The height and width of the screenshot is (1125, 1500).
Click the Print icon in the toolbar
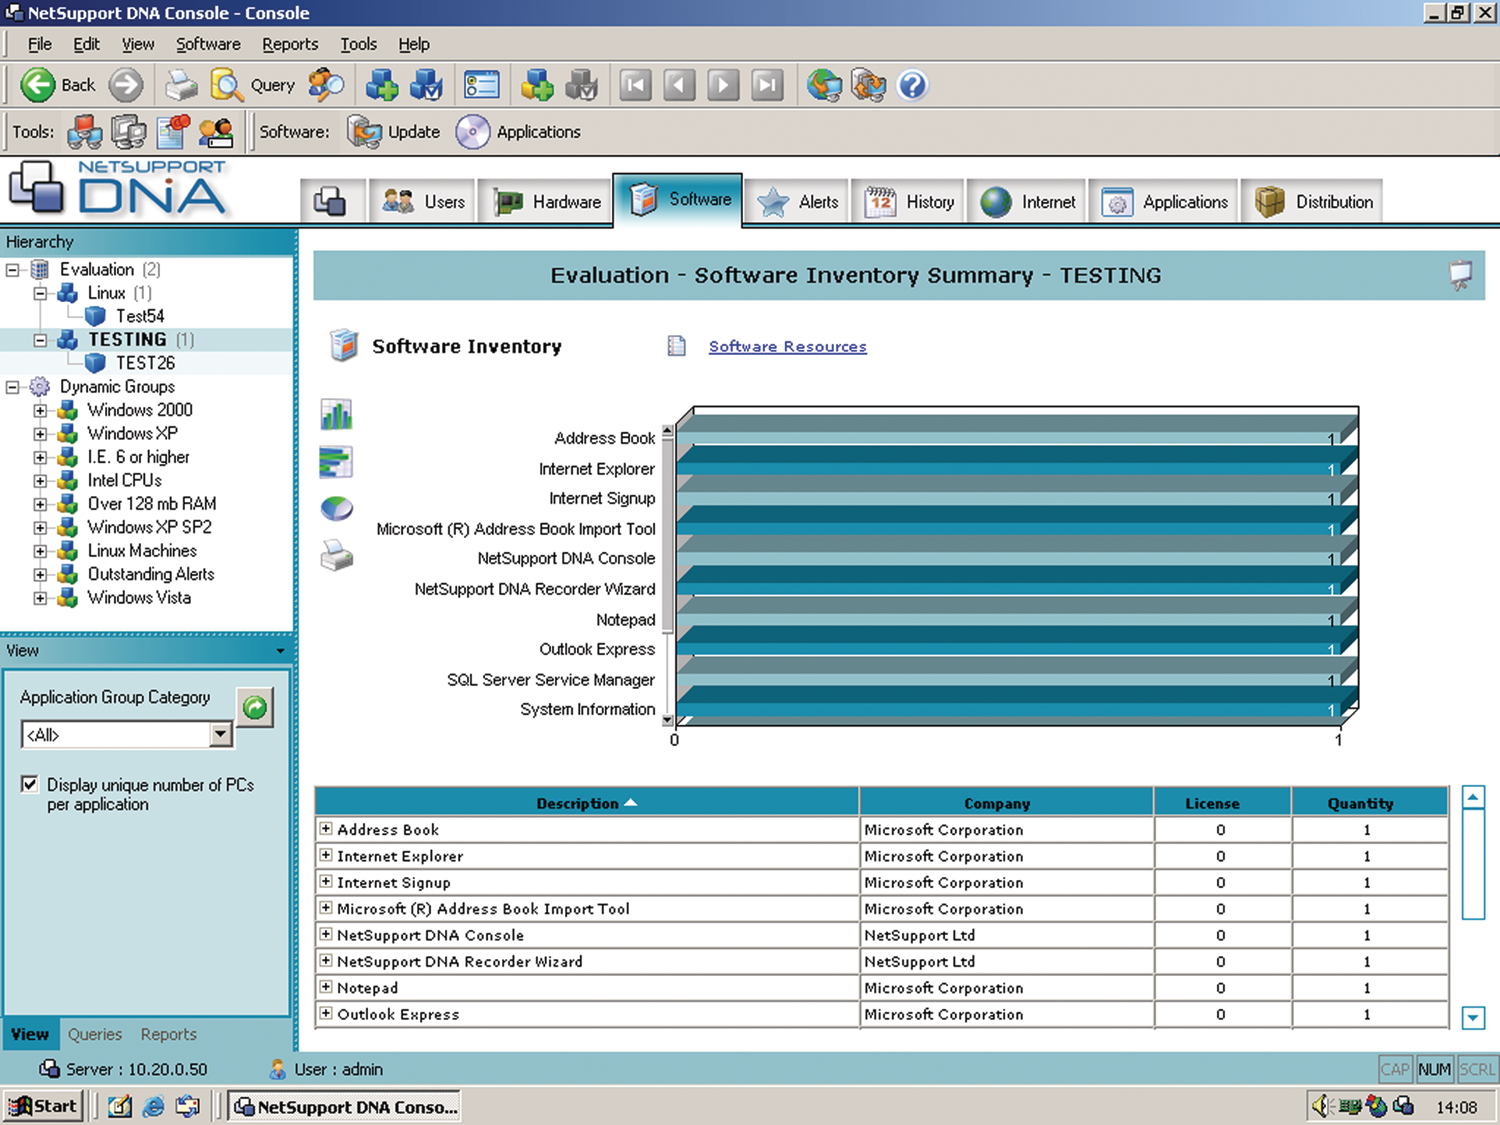tap(181, 86)
